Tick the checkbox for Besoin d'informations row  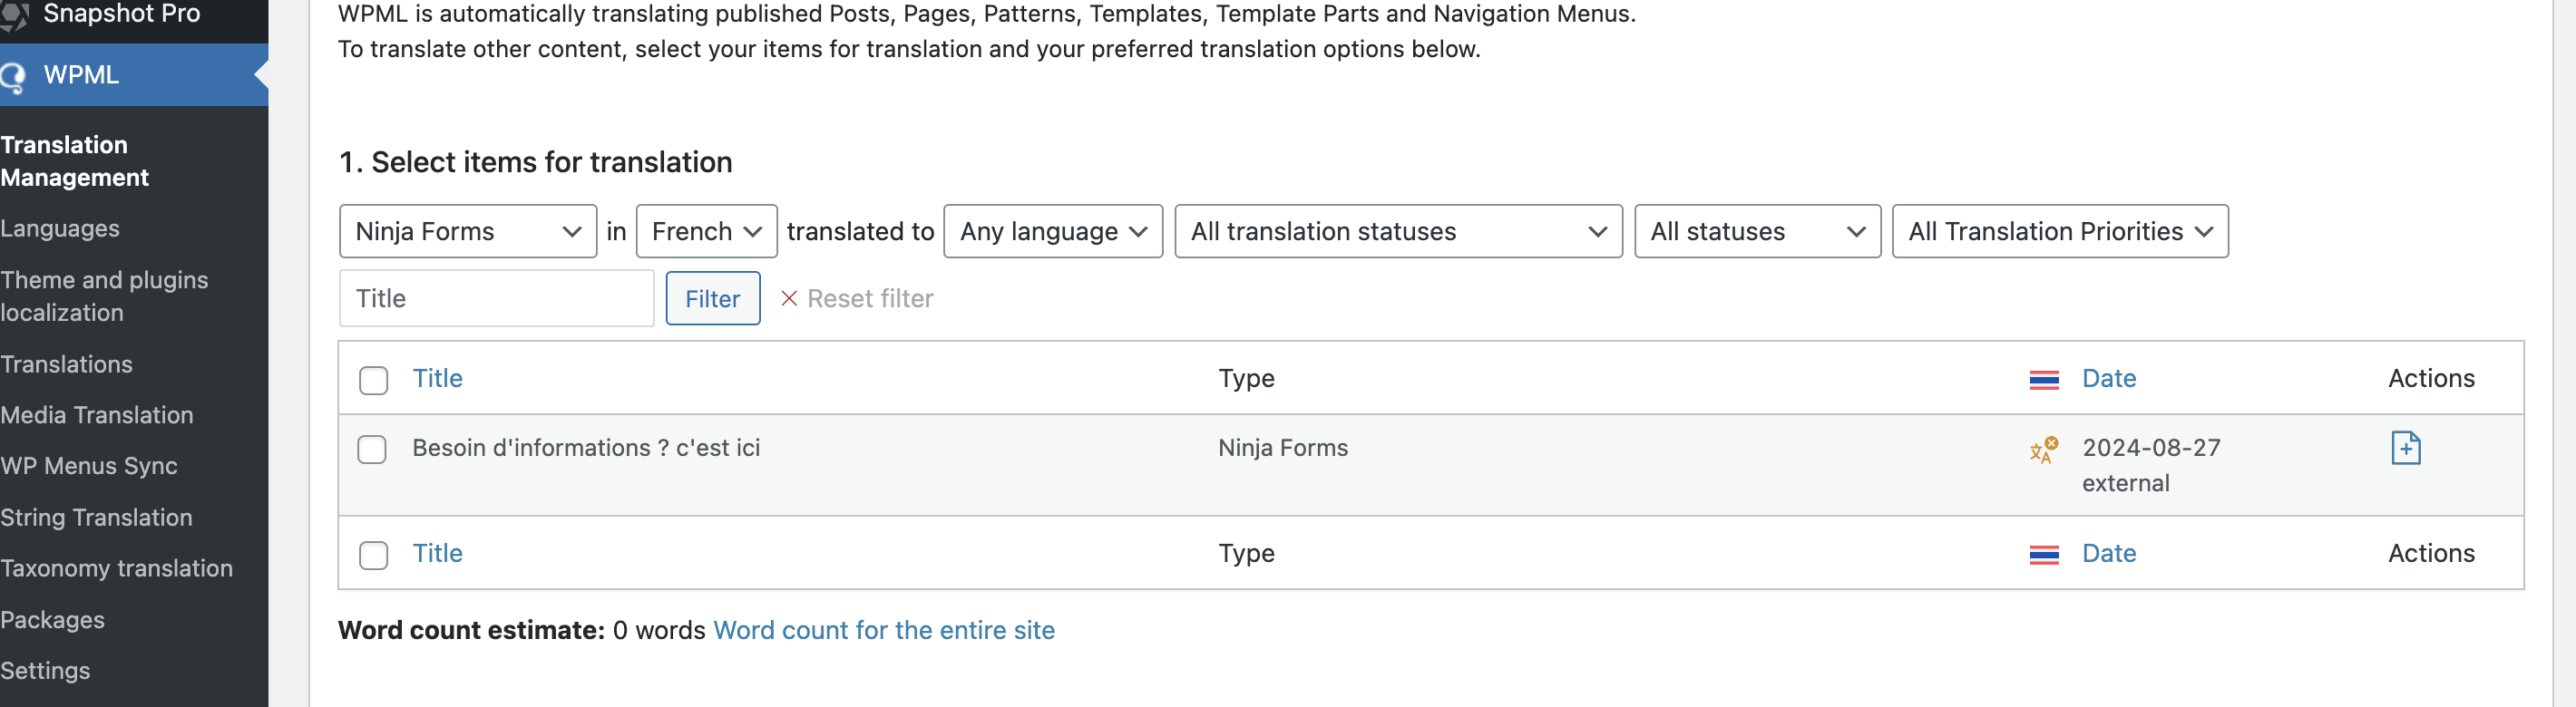(372, 449)
